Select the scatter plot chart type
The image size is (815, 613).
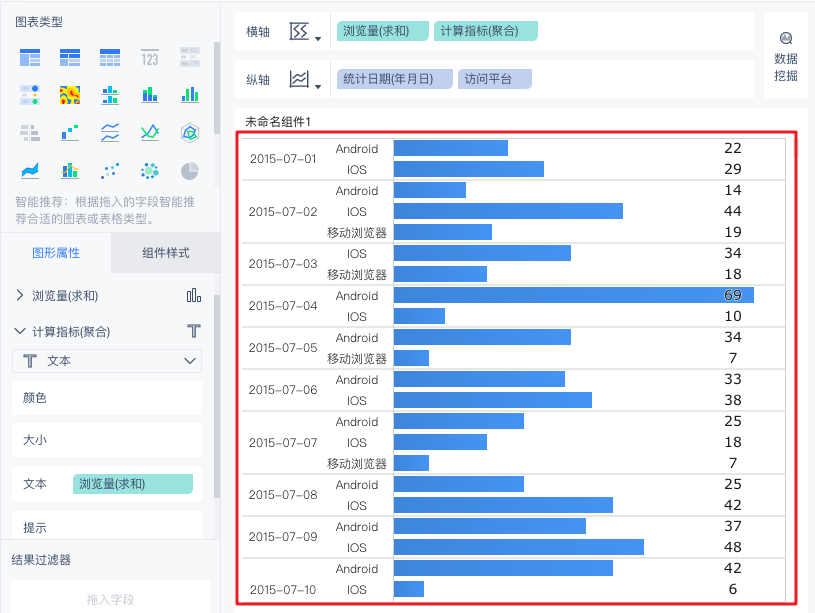click(x=110, y=171)
